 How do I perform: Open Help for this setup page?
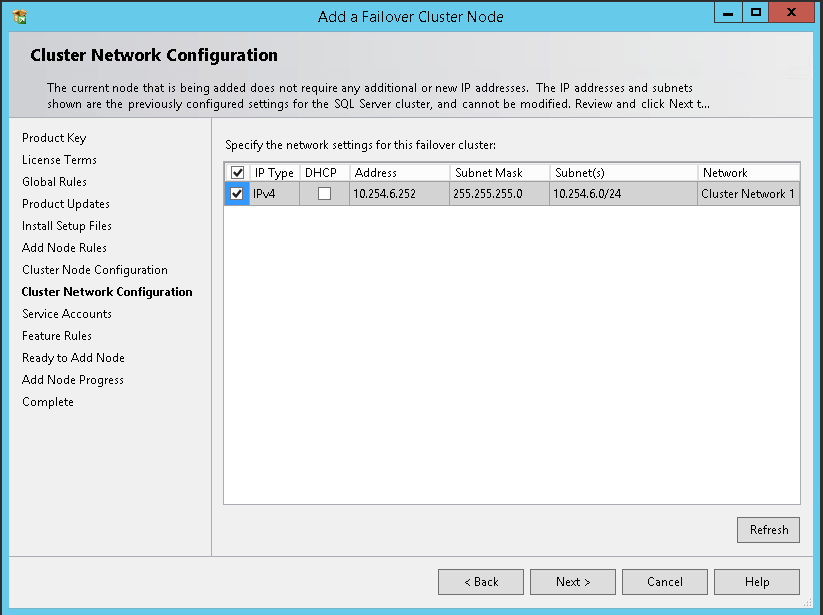click(x=757, y=582)
